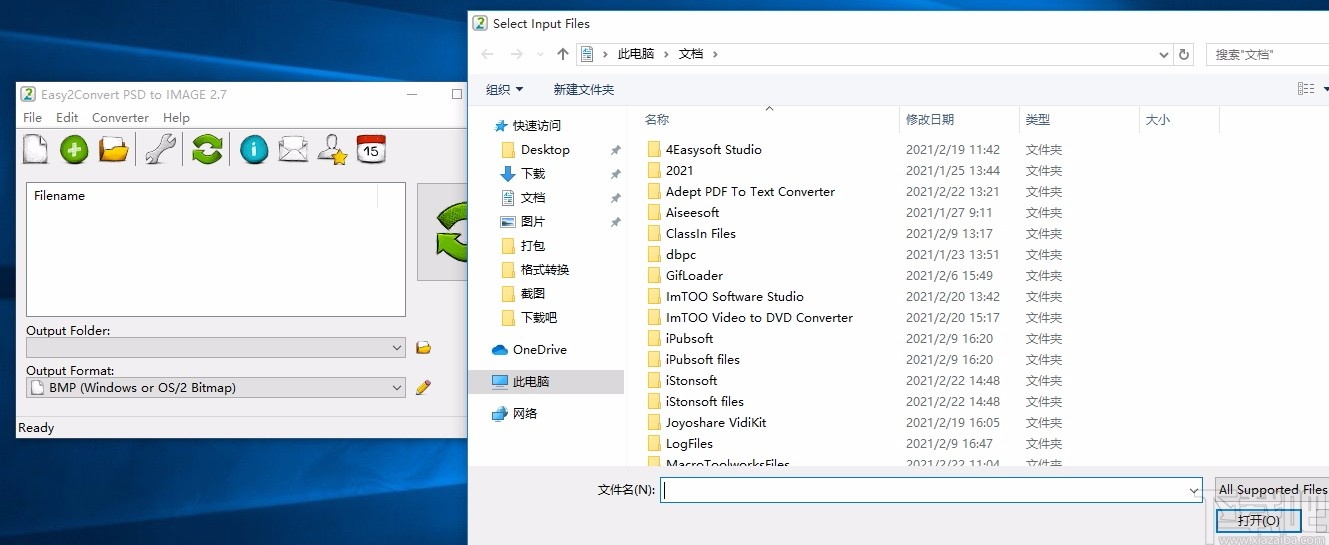Select the iPubsoft files folder
The image size is (1329, 545).
[703, 360]
